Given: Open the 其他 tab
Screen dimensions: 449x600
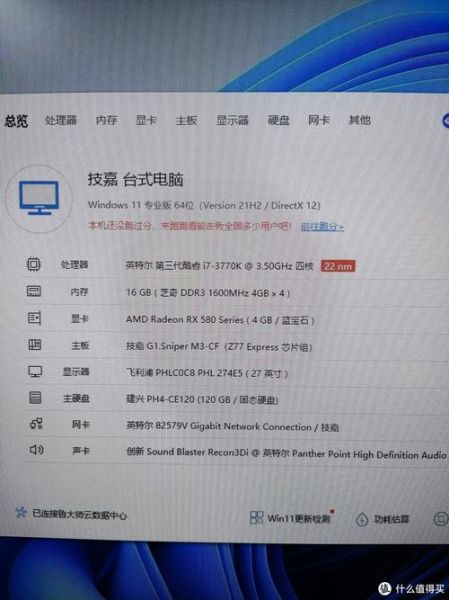Looking at the screenshot, I should 359,120.
